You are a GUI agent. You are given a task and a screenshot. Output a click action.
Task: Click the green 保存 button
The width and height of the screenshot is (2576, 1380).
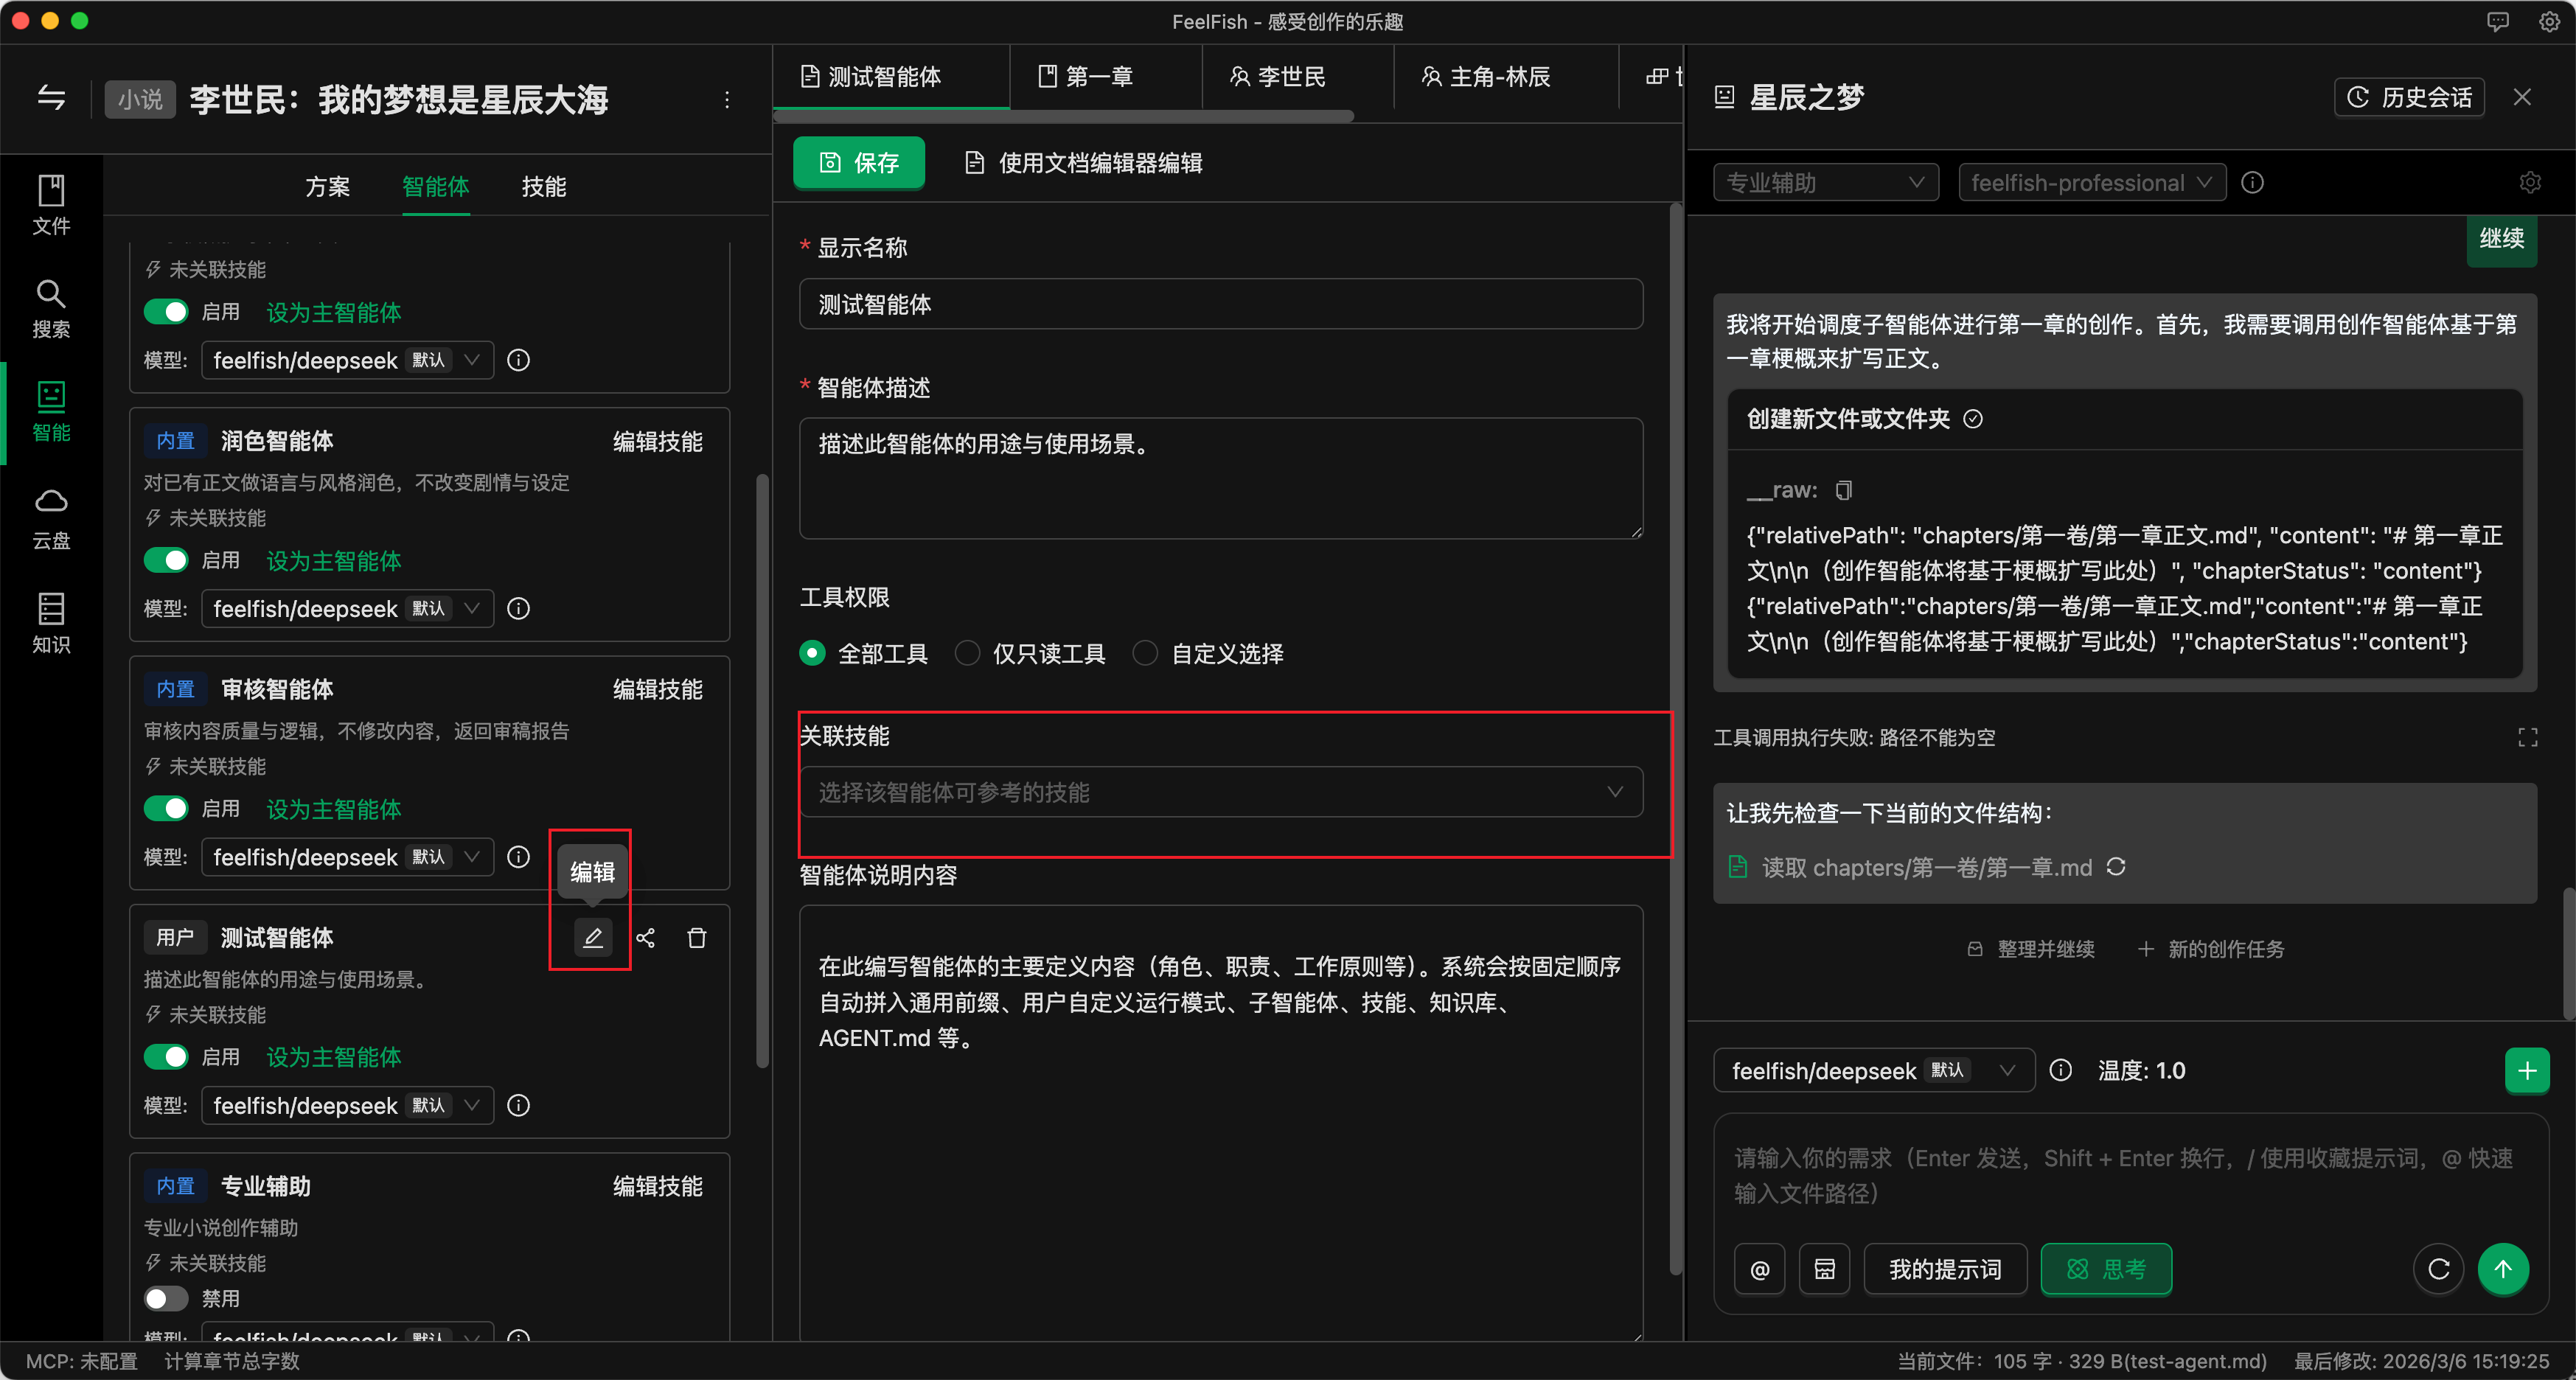pos(858,162)
